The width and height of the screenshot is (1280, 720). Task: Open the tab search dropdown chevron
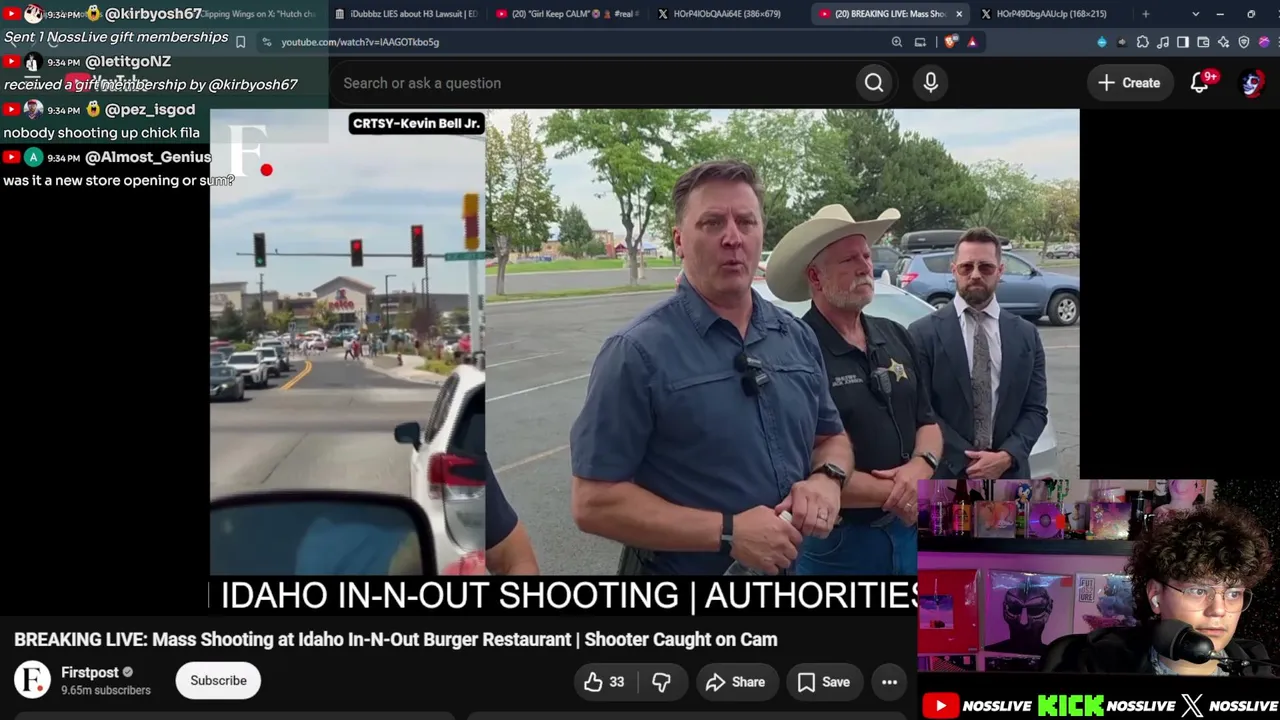coord(1196,14)
